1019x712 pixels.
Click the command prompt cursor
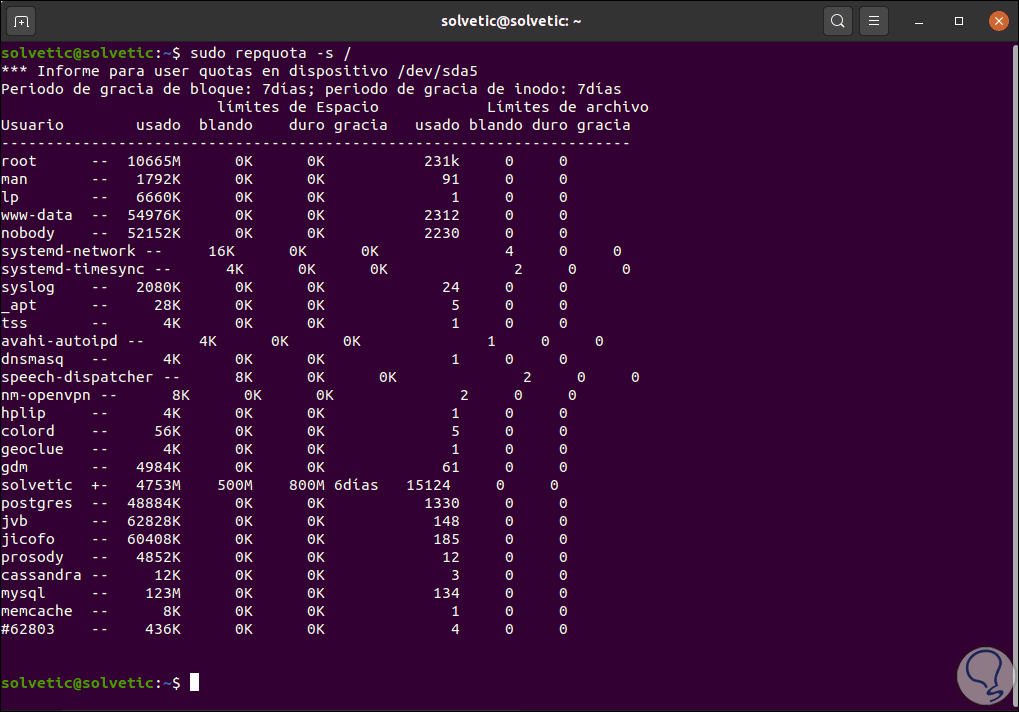coord(194,682)
